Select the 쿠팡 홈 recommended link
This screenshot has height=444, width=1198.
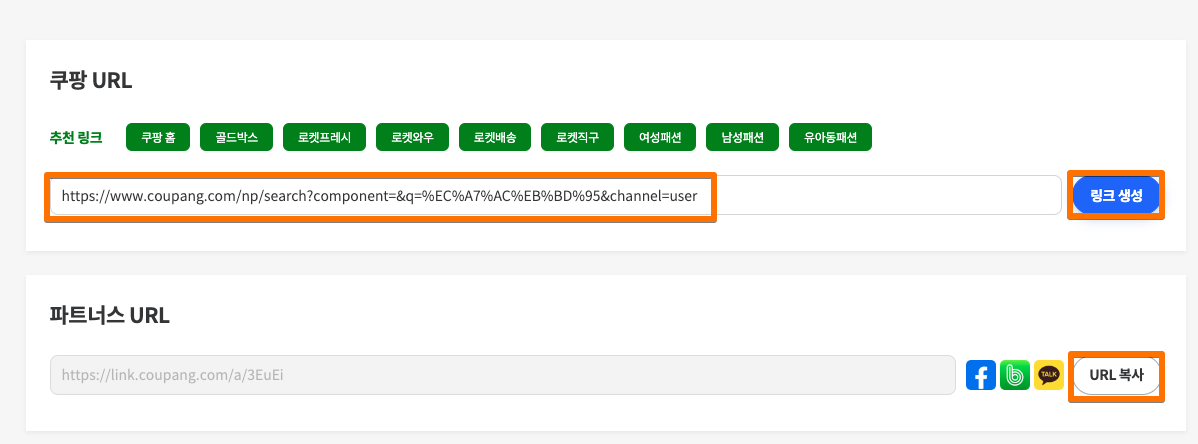point(158,138)
